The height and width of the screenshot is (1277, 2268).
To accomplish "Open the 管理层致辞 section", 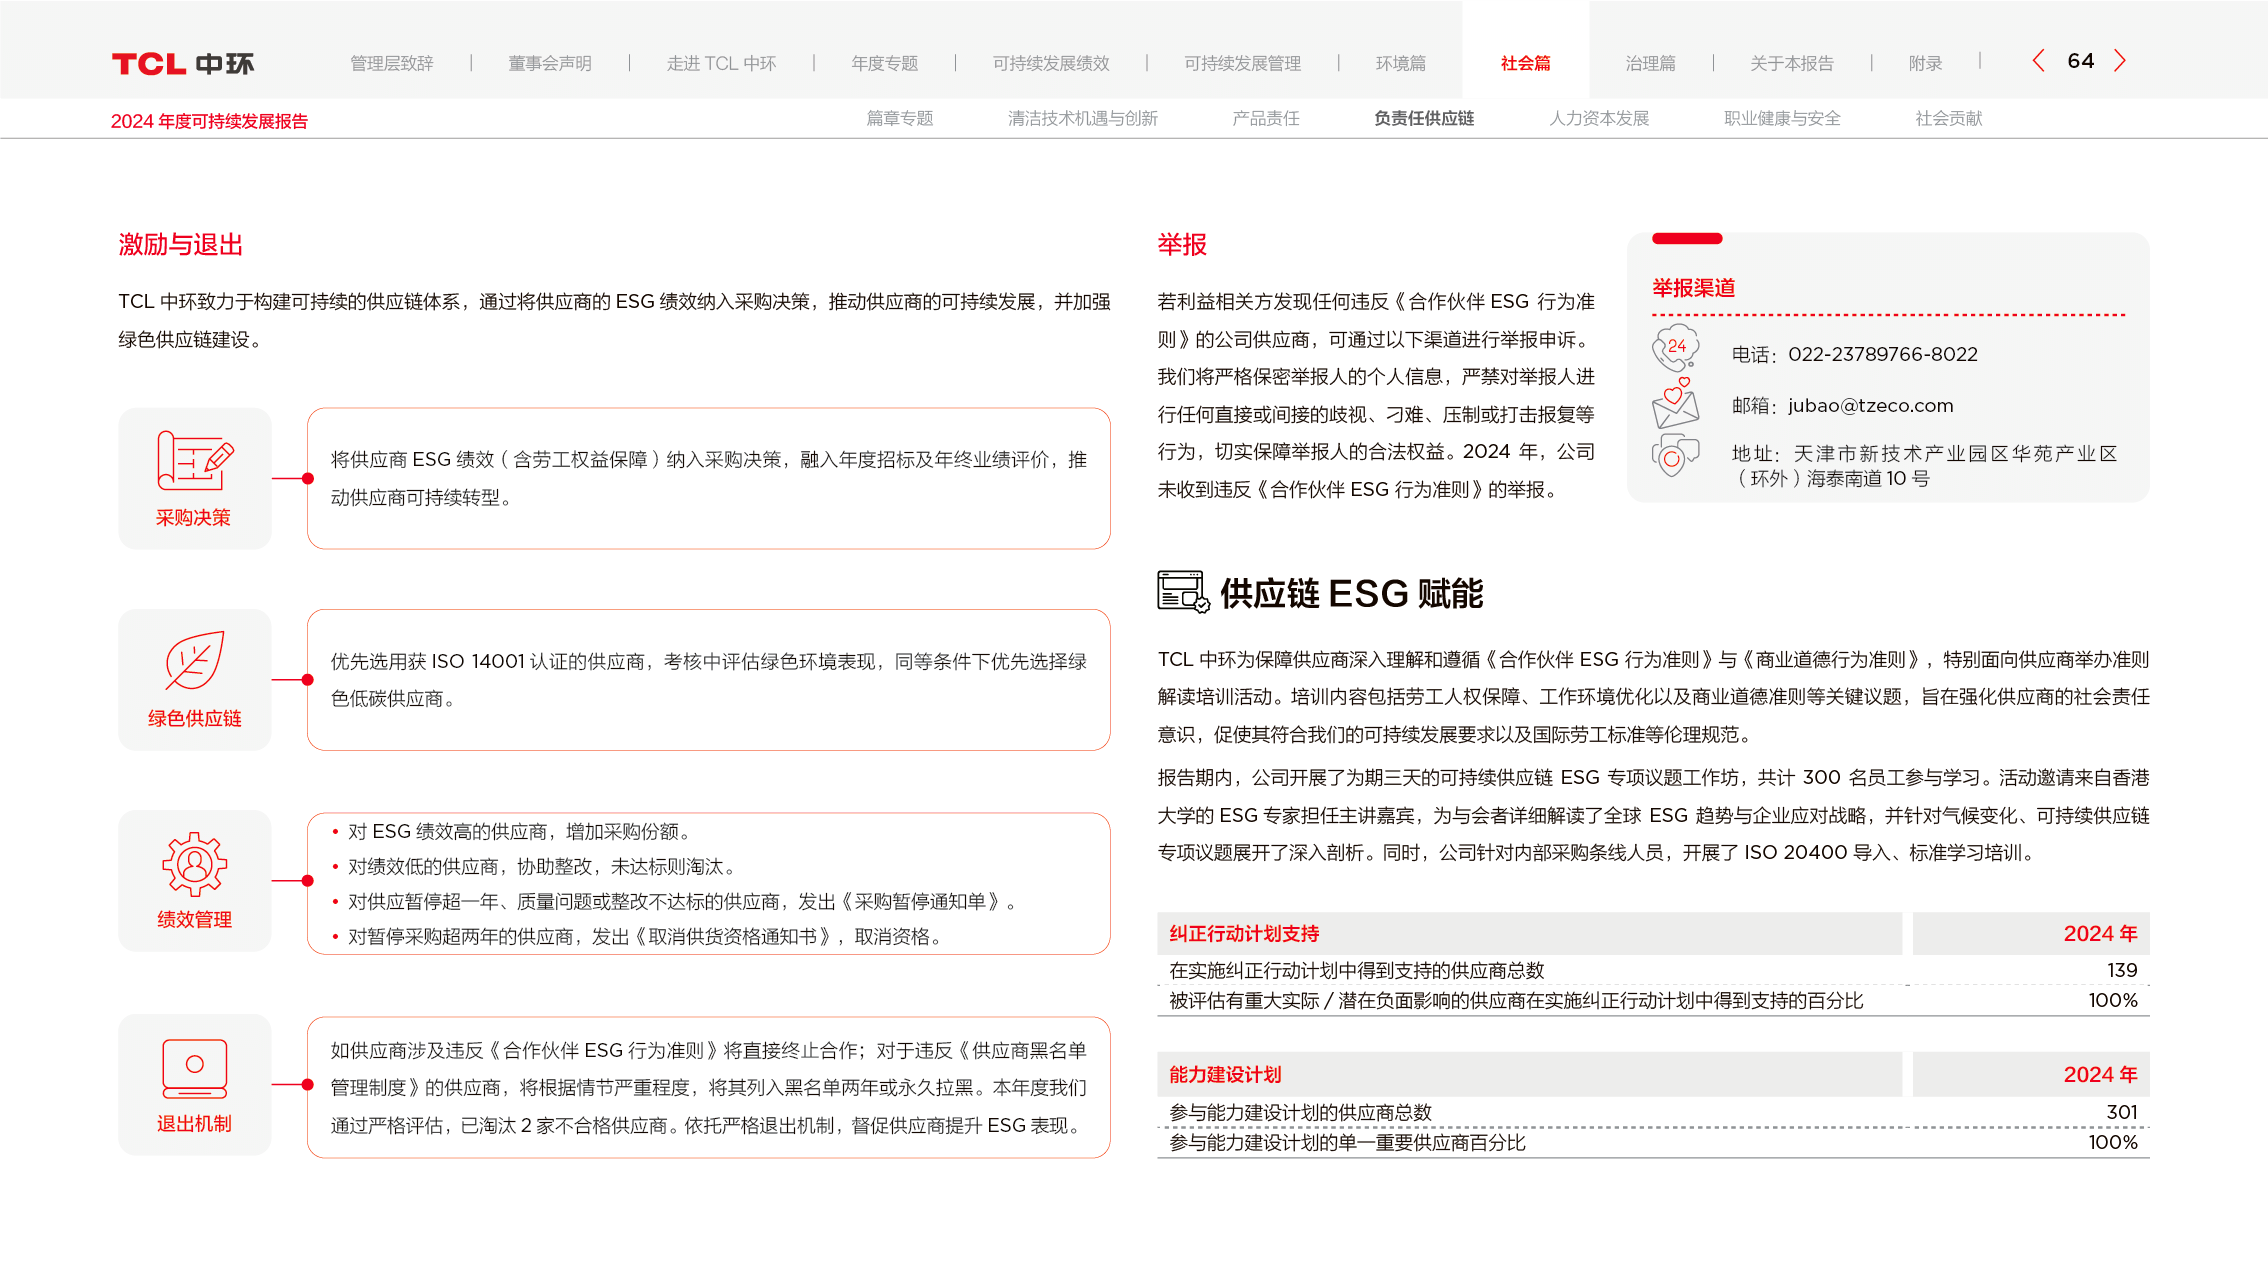I will click(392, 64).
